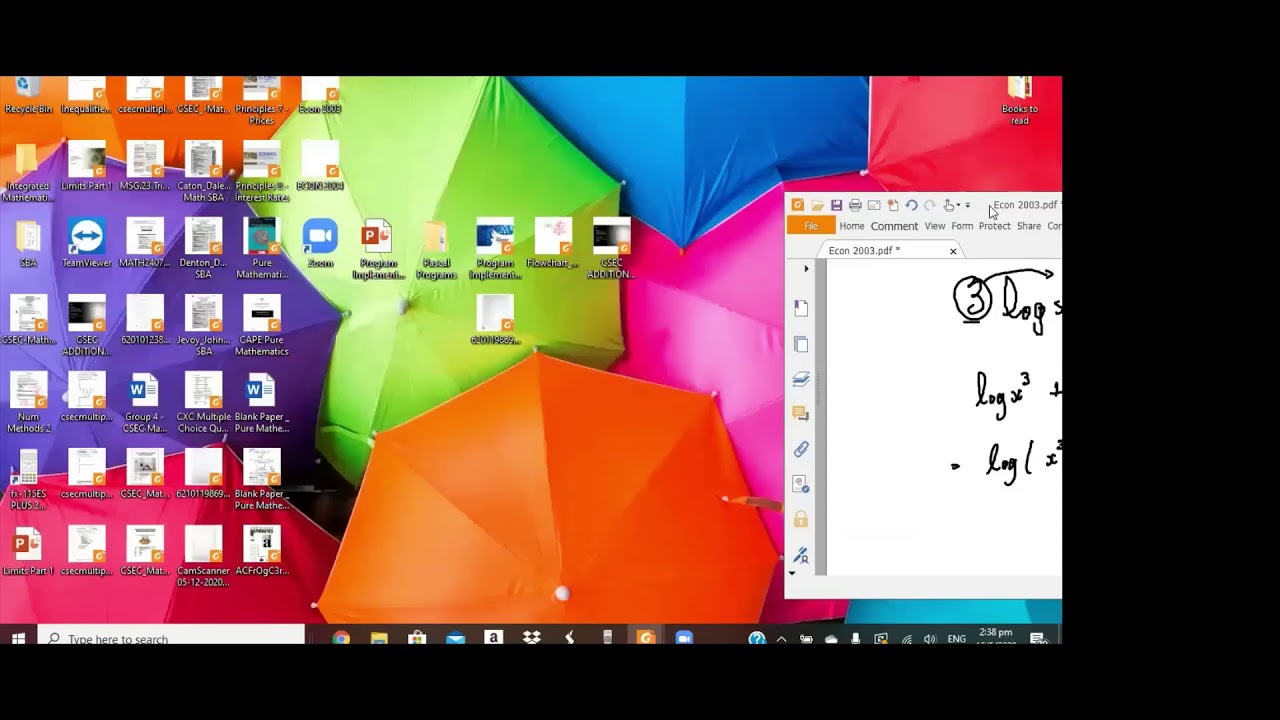Show the Layers panel in Foxit sidebar

click(x=801, y=379)
